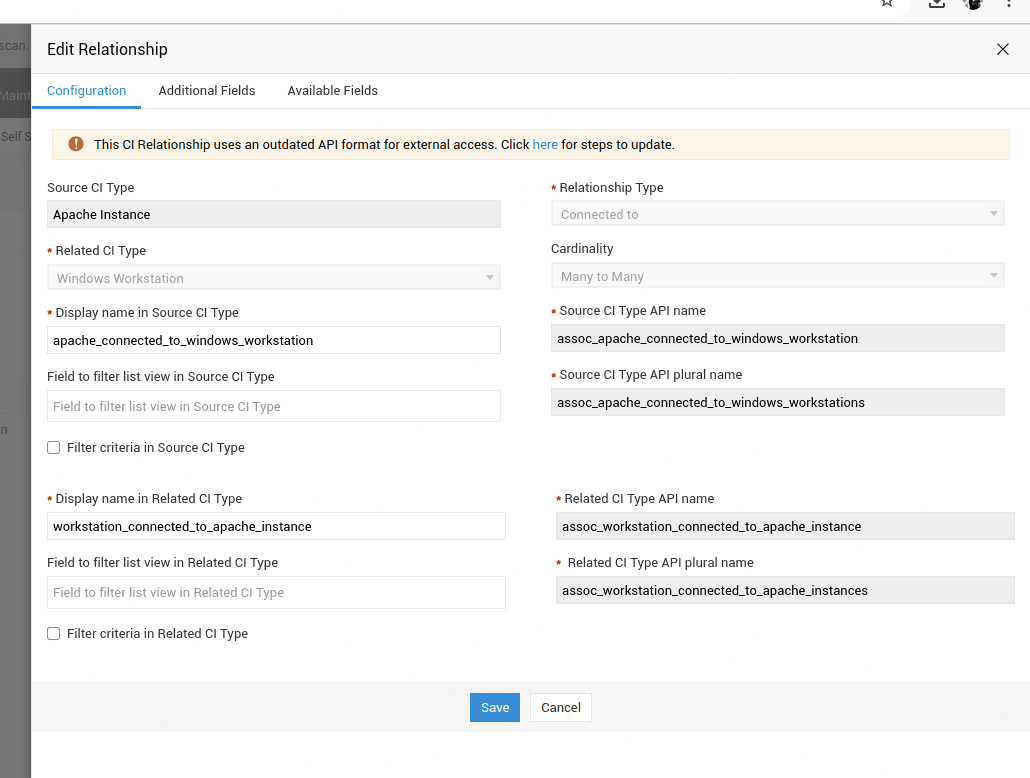Screen dimensions: 1030x778
Task: Switch to the Additional Fields tab
Action: point(207,91)
